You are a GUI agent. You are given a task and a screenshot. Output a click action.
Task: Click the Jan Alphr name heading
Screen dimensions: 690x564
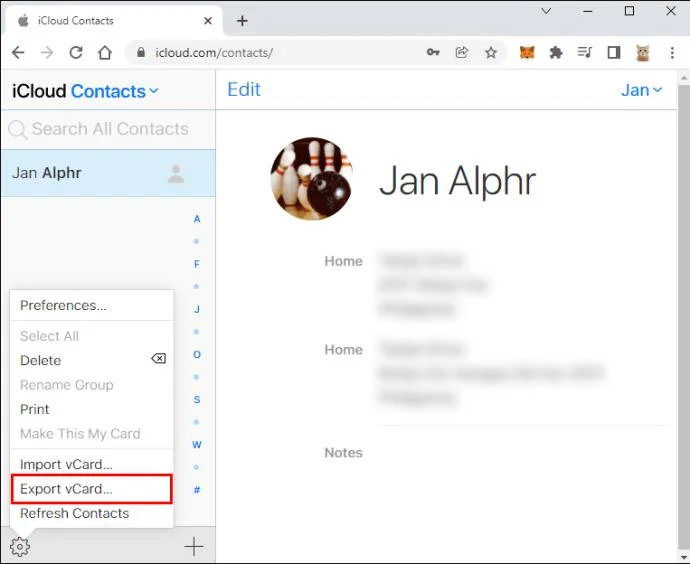(x=458, y=181)
